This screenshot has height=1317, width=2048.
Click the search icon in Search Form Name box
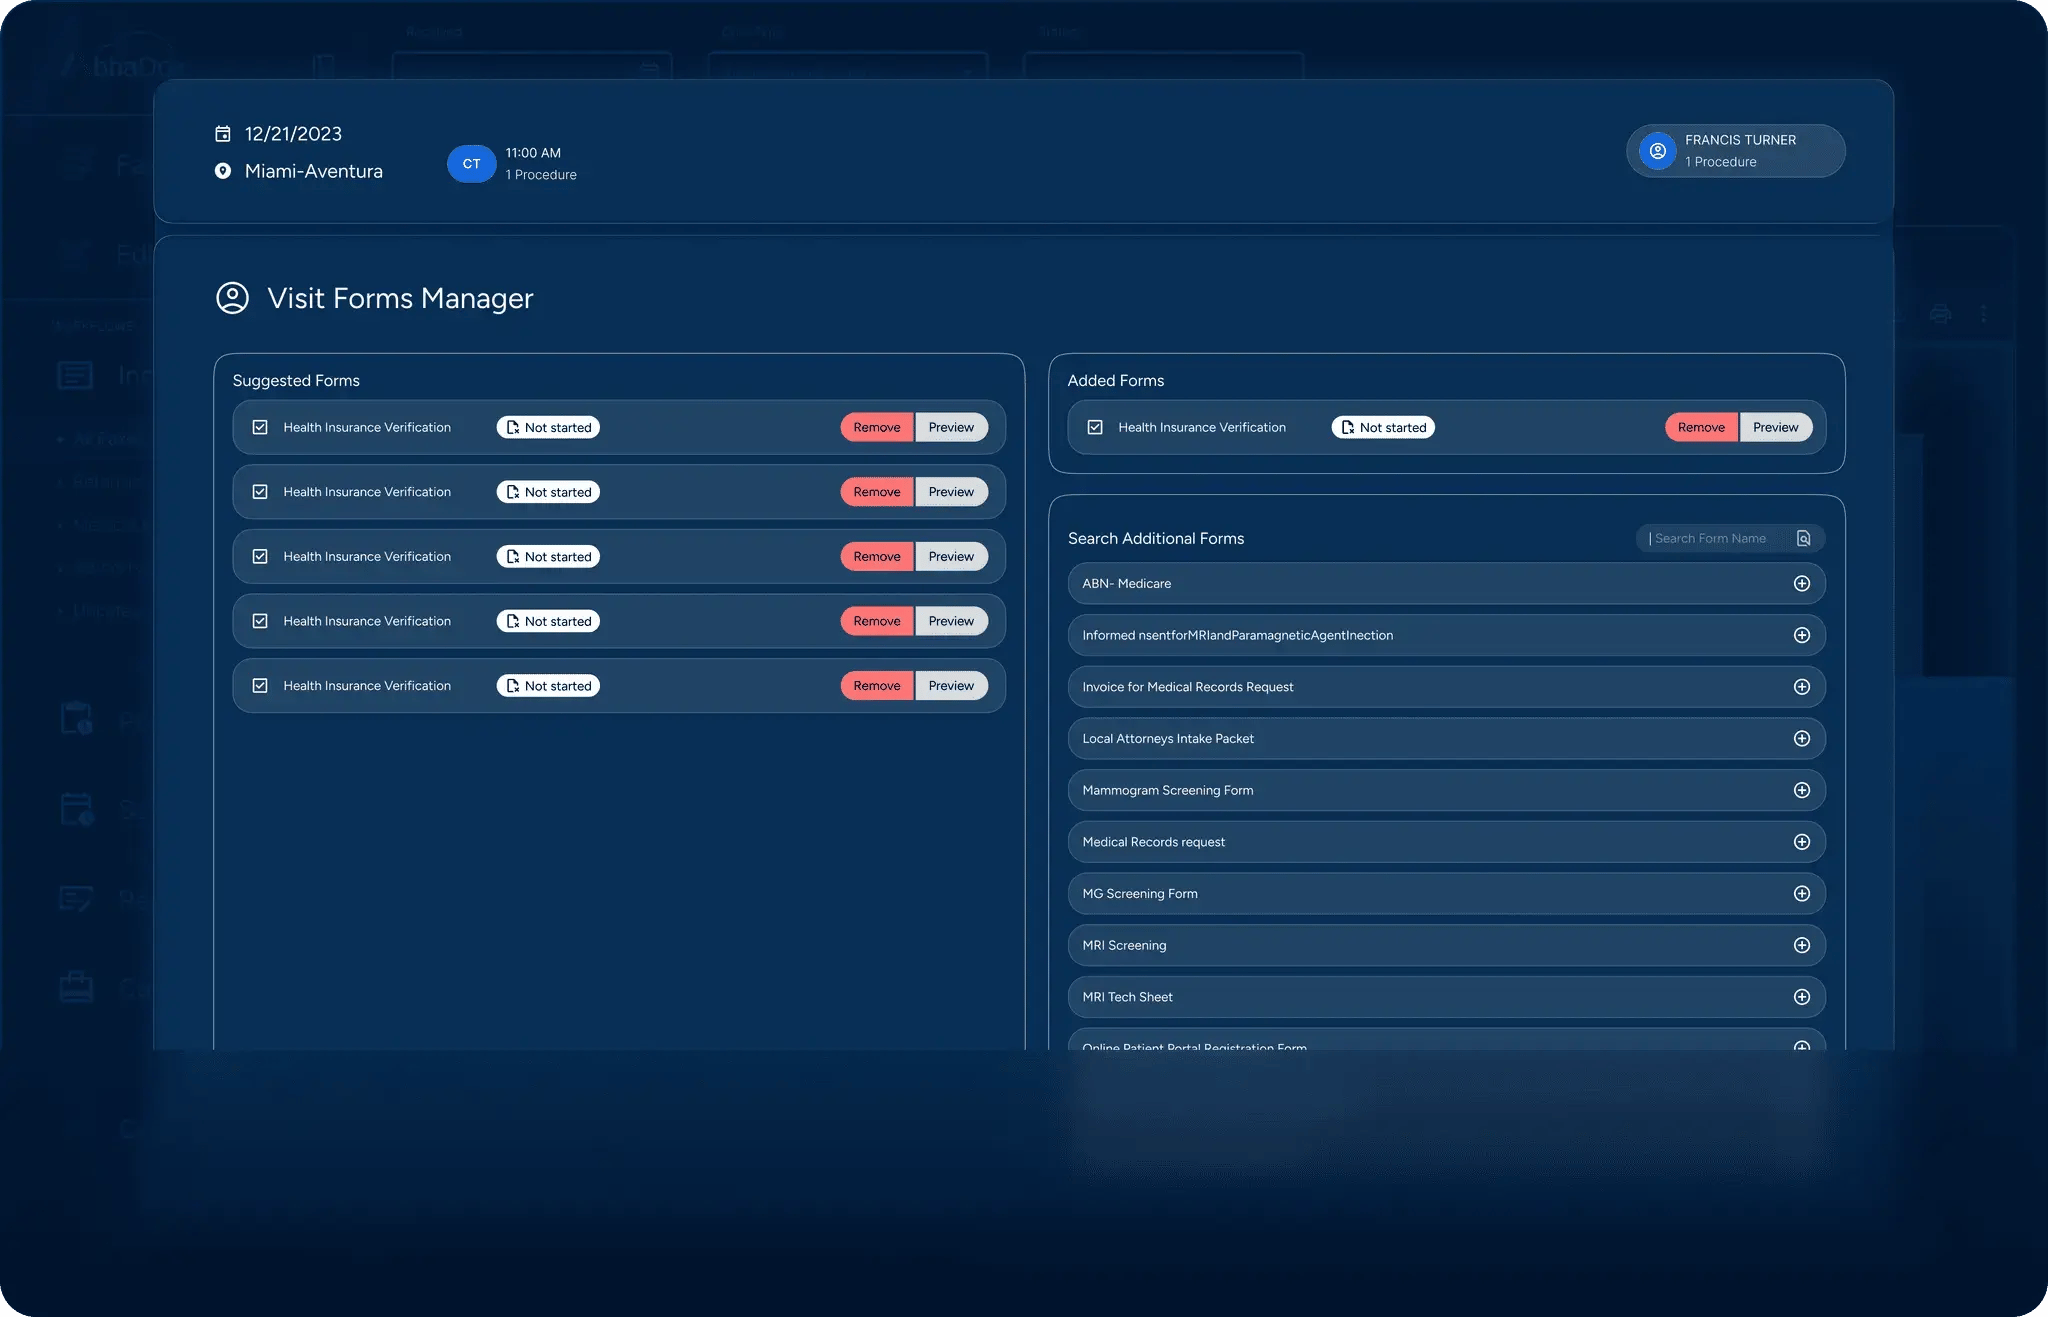(x=1803, y=538)
